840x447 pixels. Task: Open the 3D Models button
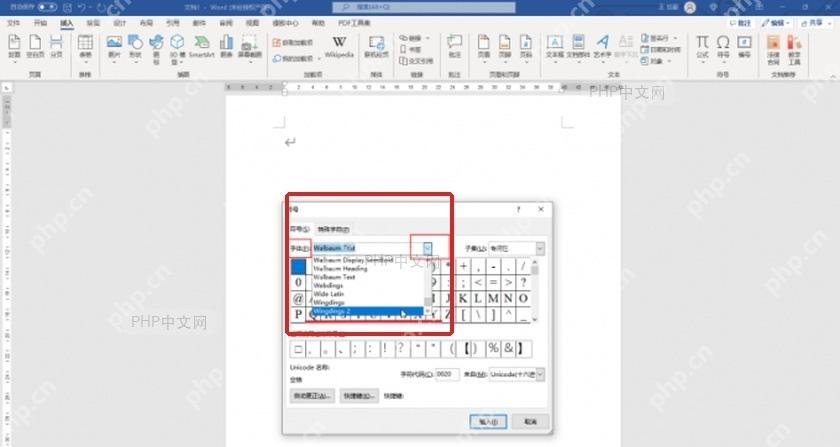click(177, 48)
